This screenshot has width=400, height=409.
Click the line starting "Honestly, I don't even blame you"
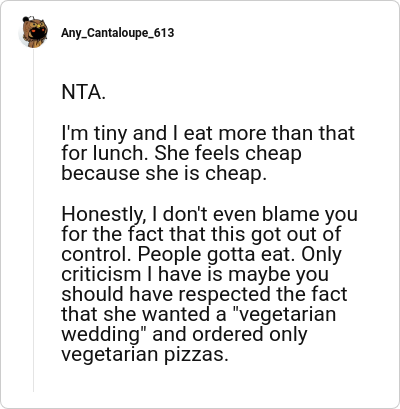click(x=209, y=214)
